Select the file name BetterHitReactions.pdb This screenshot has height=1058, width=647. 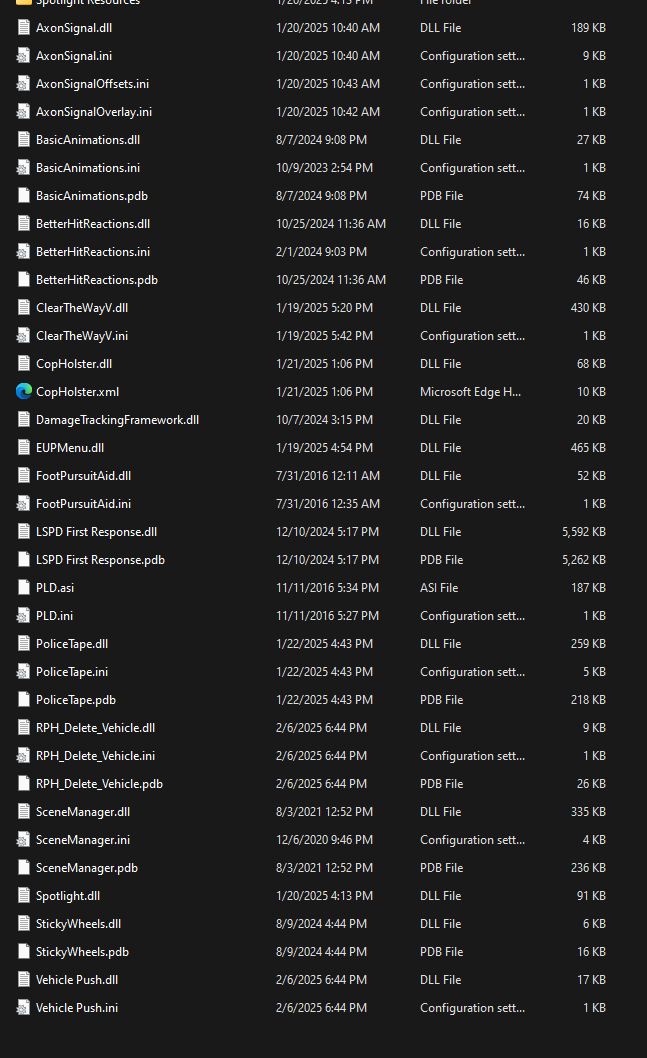pyautogui.click(x=96, y=280)
